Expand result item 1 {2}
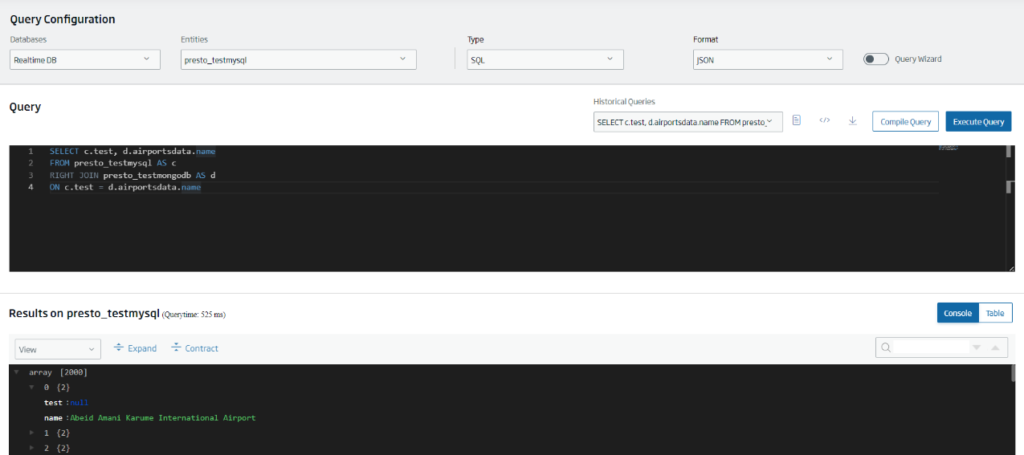The image size is (1024, 455). click(31, 433)
